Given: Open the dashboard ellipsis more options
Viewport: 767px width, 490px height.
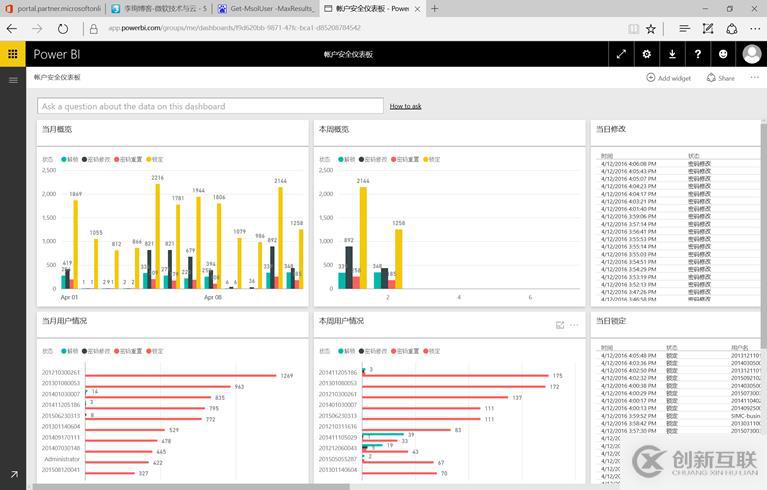Looking at the screenshot, I should click(754, 77).
